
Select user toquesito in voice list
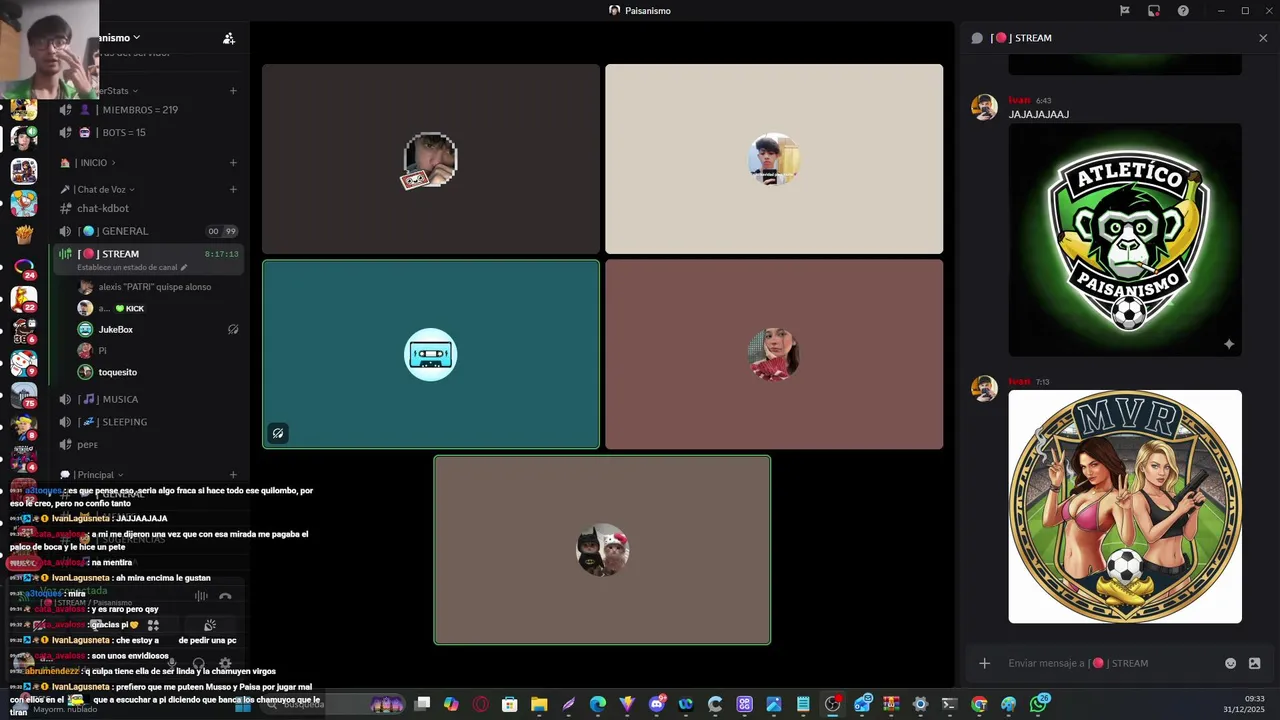click(x=158, y=372)
